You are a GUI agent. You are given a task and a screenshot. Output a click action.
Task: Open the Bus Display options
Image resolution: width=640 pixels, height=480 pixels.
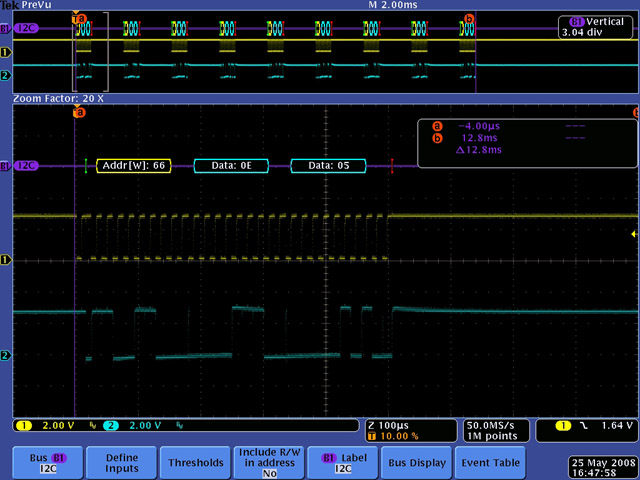pos(416,463)
